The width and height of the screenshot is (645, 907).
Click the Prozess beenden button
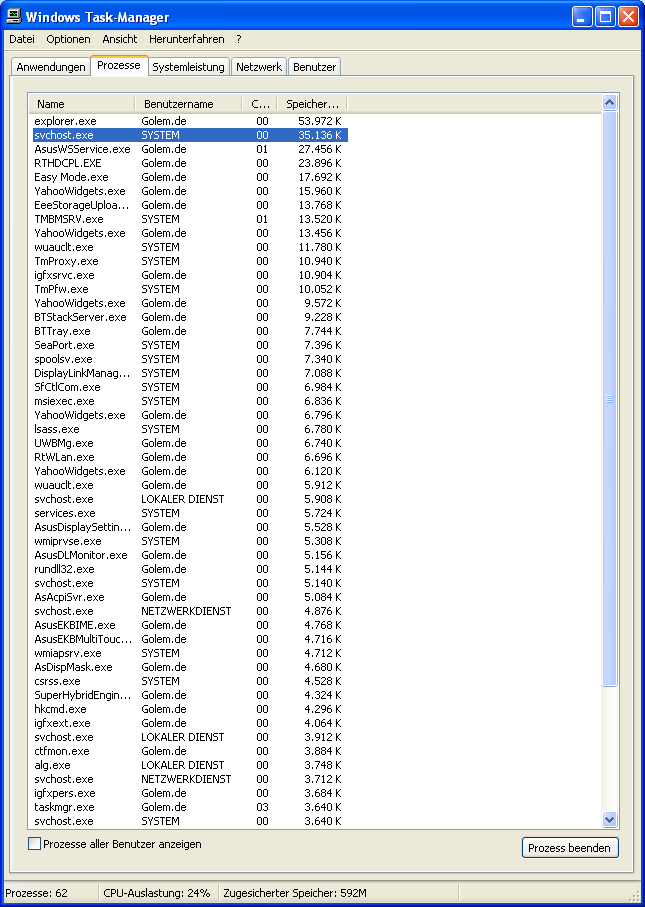(570, 848)
